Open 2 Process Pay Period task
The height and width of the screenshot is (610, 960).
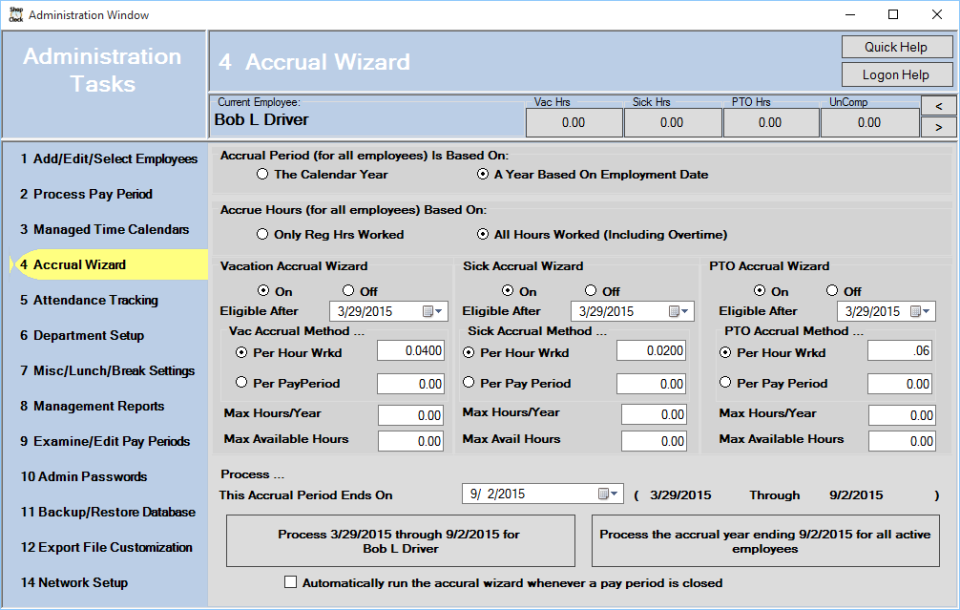pyautogui.click(x=86, y=194)
